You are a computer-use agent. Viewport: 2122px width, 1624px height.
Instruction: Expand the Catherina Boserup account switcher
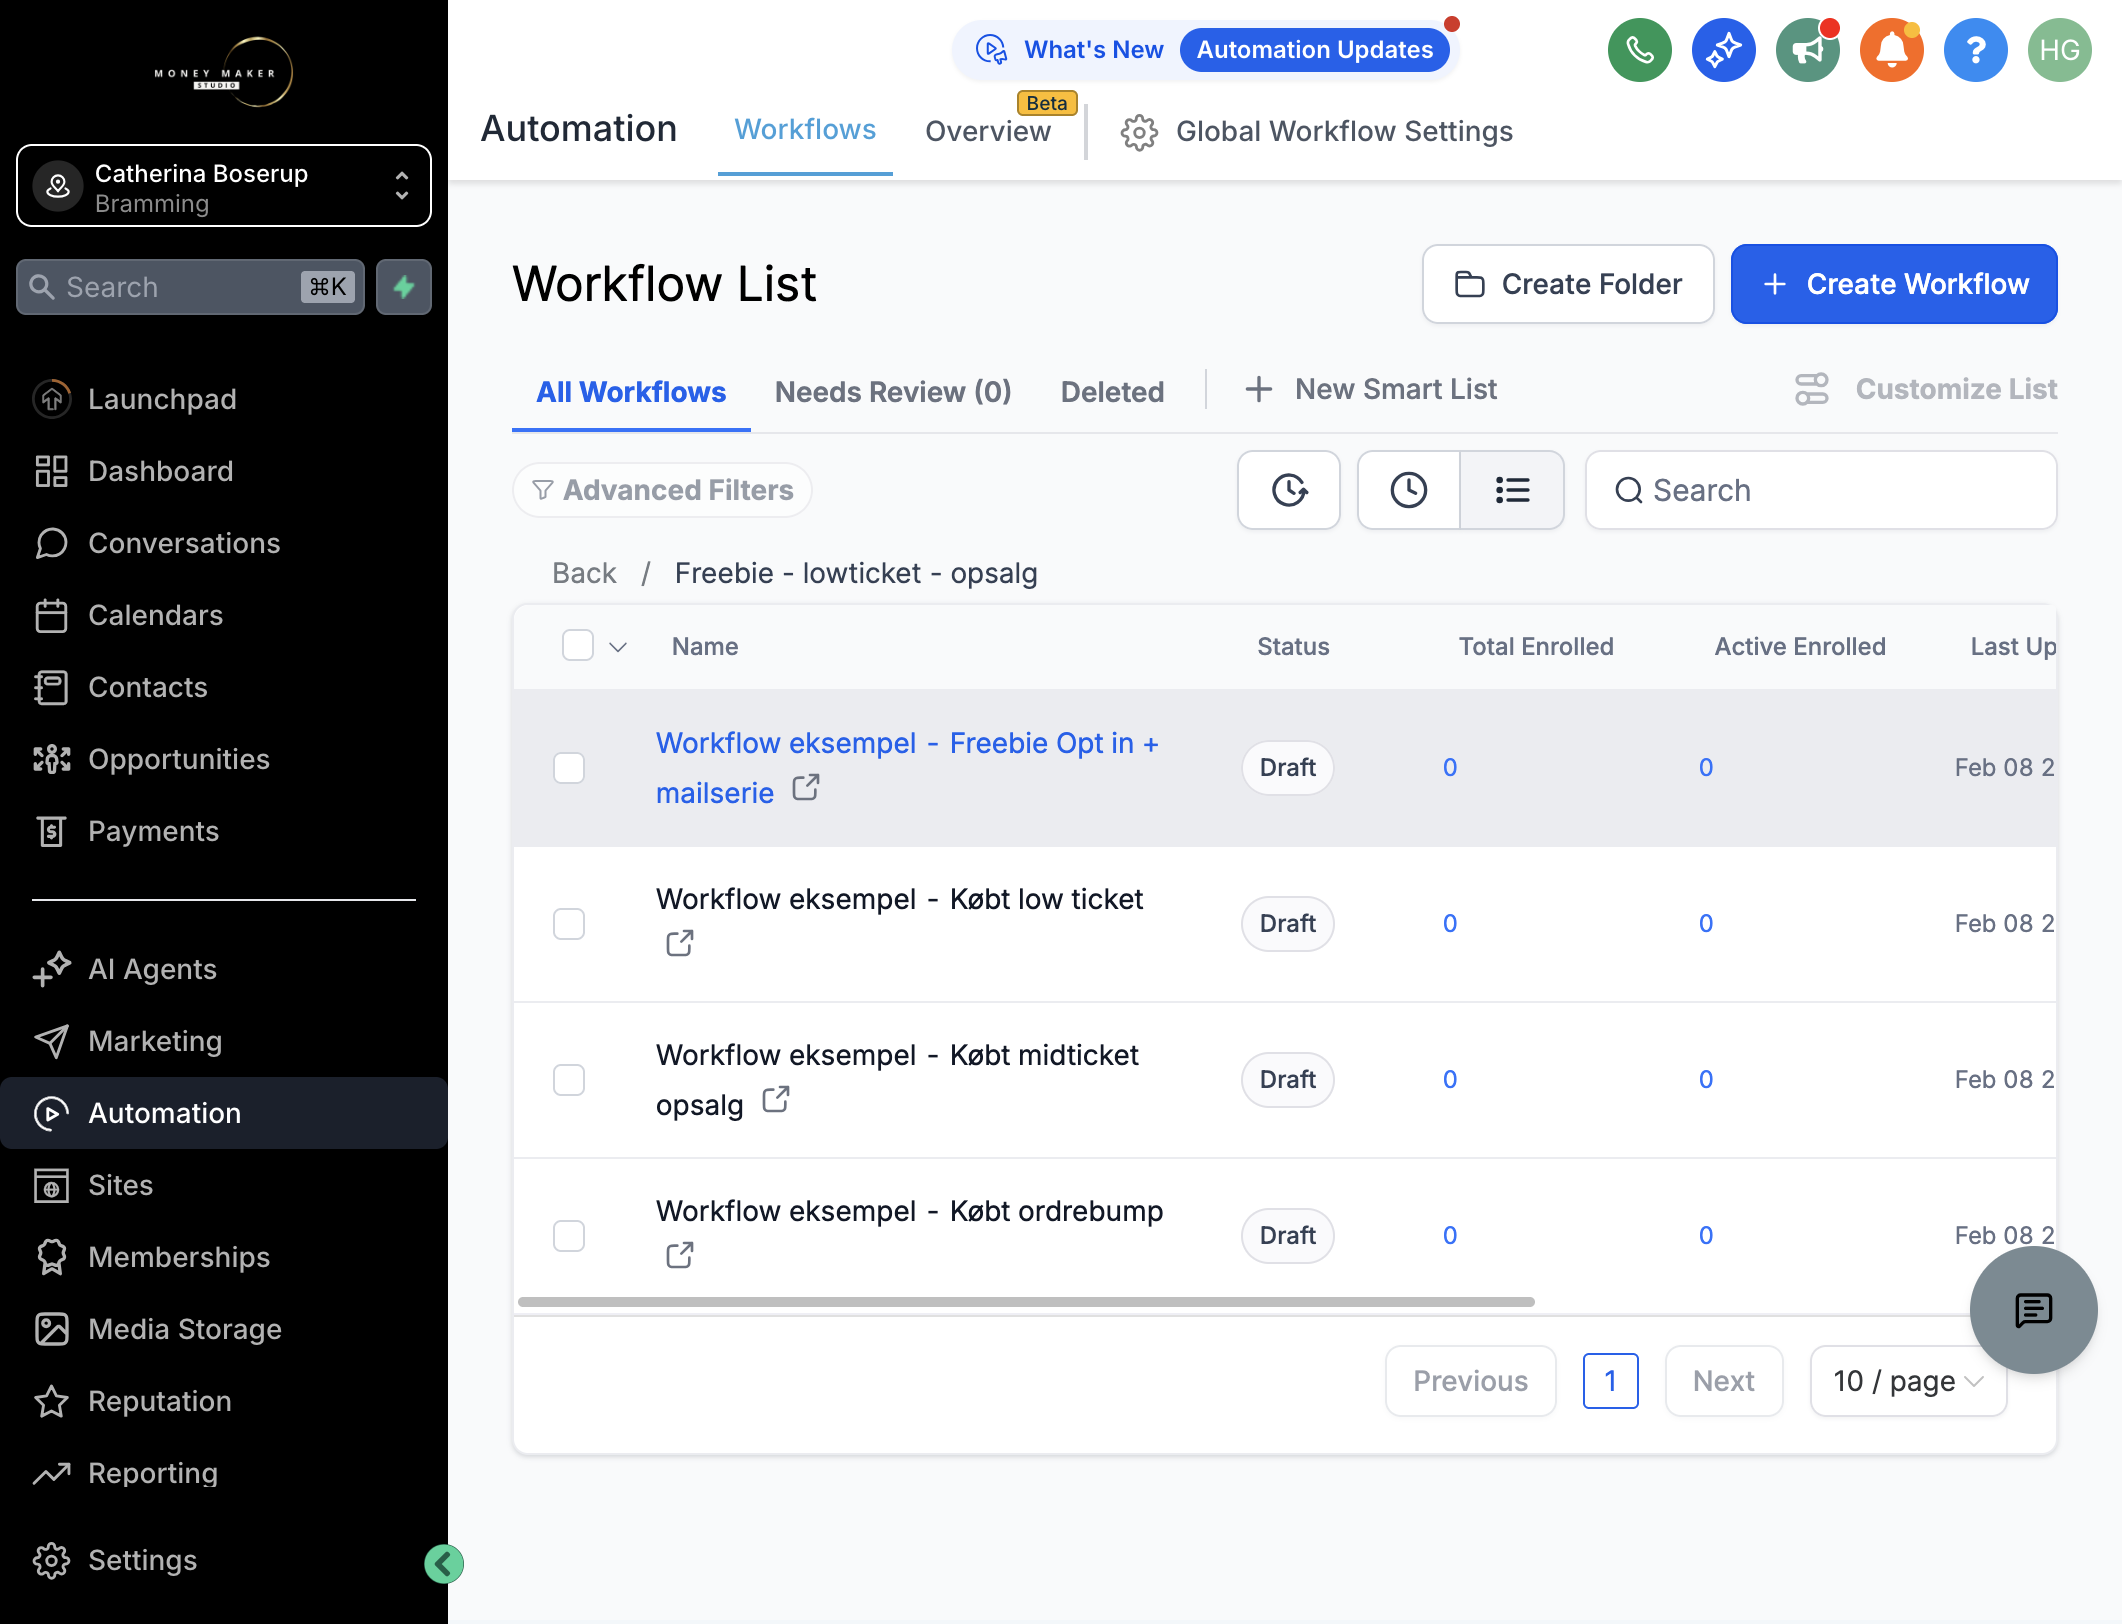tap(224, 186)
